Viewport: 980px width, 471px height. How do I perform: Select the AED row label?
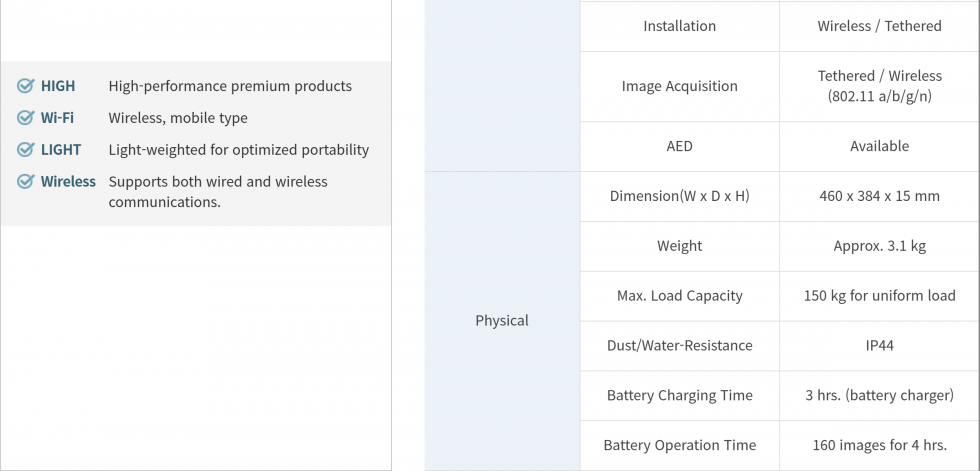coord(680,146)
